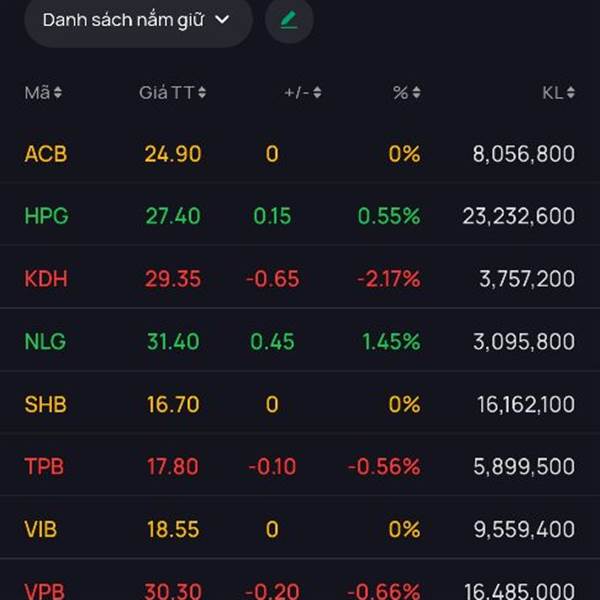The image size is (600, 600).
Task: Sort by the KL volume column
Action: pyautogui.click(x=558, y=93)
